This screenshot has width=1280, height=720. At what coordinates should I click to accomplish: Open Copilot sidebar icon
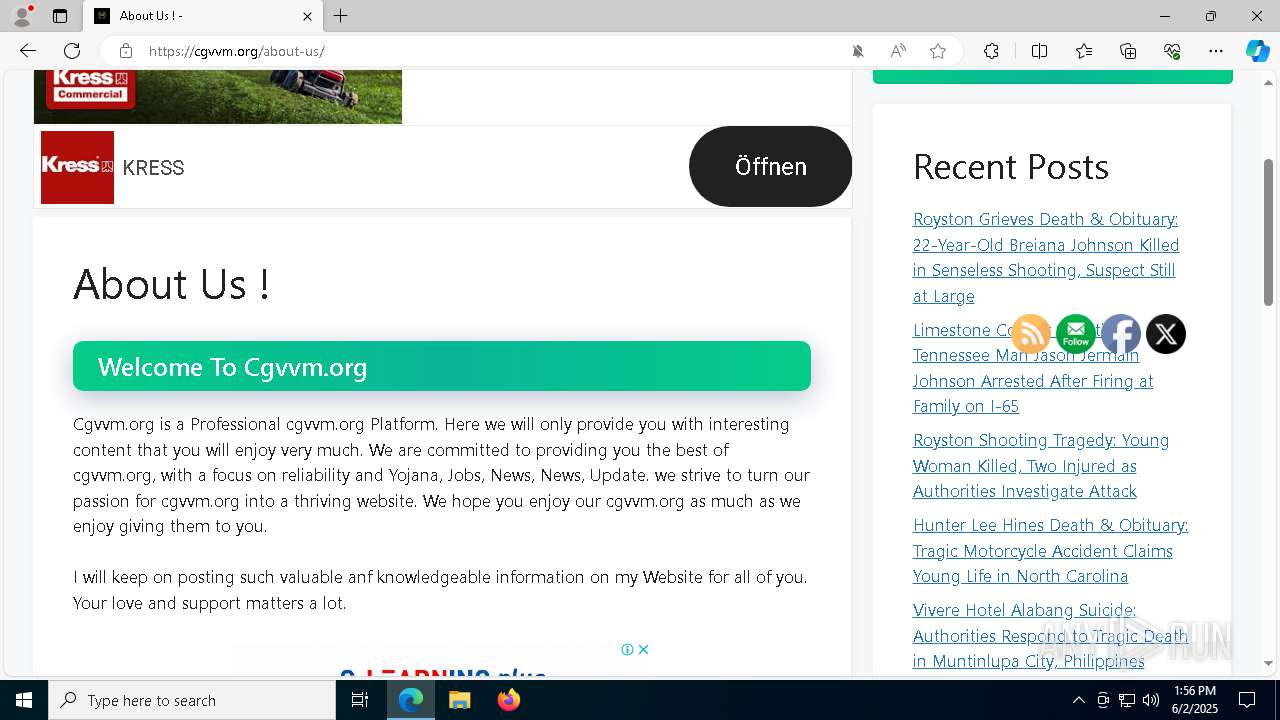[1257, 51]
